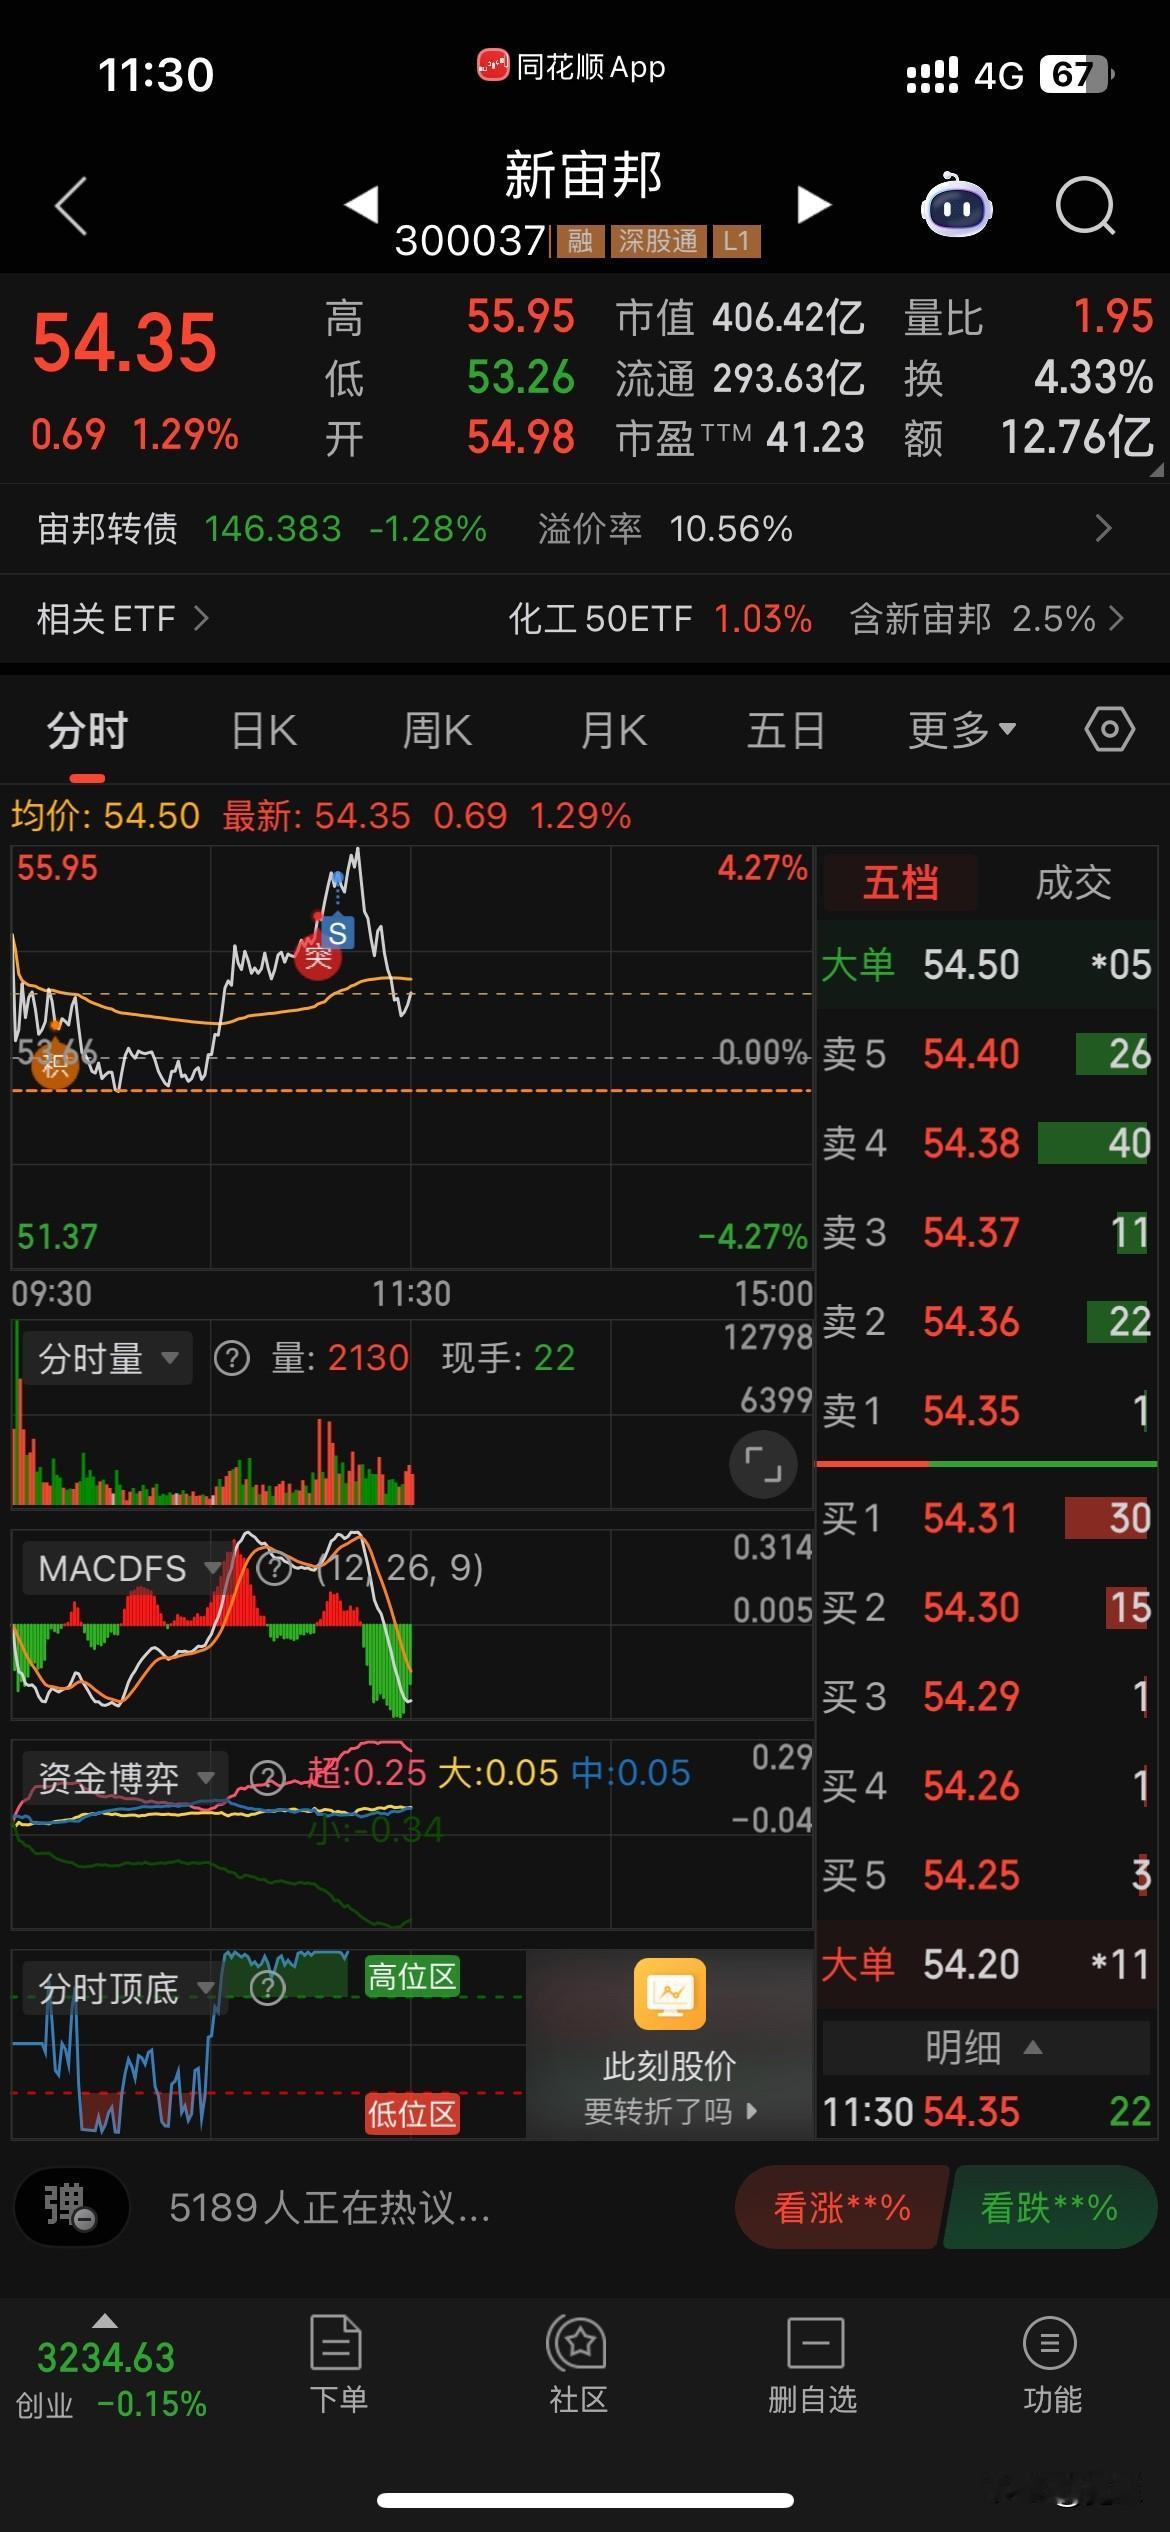Tap the orange 积 marker on chart
The image size is (1170, 2532).
(x=55, y=1066)
